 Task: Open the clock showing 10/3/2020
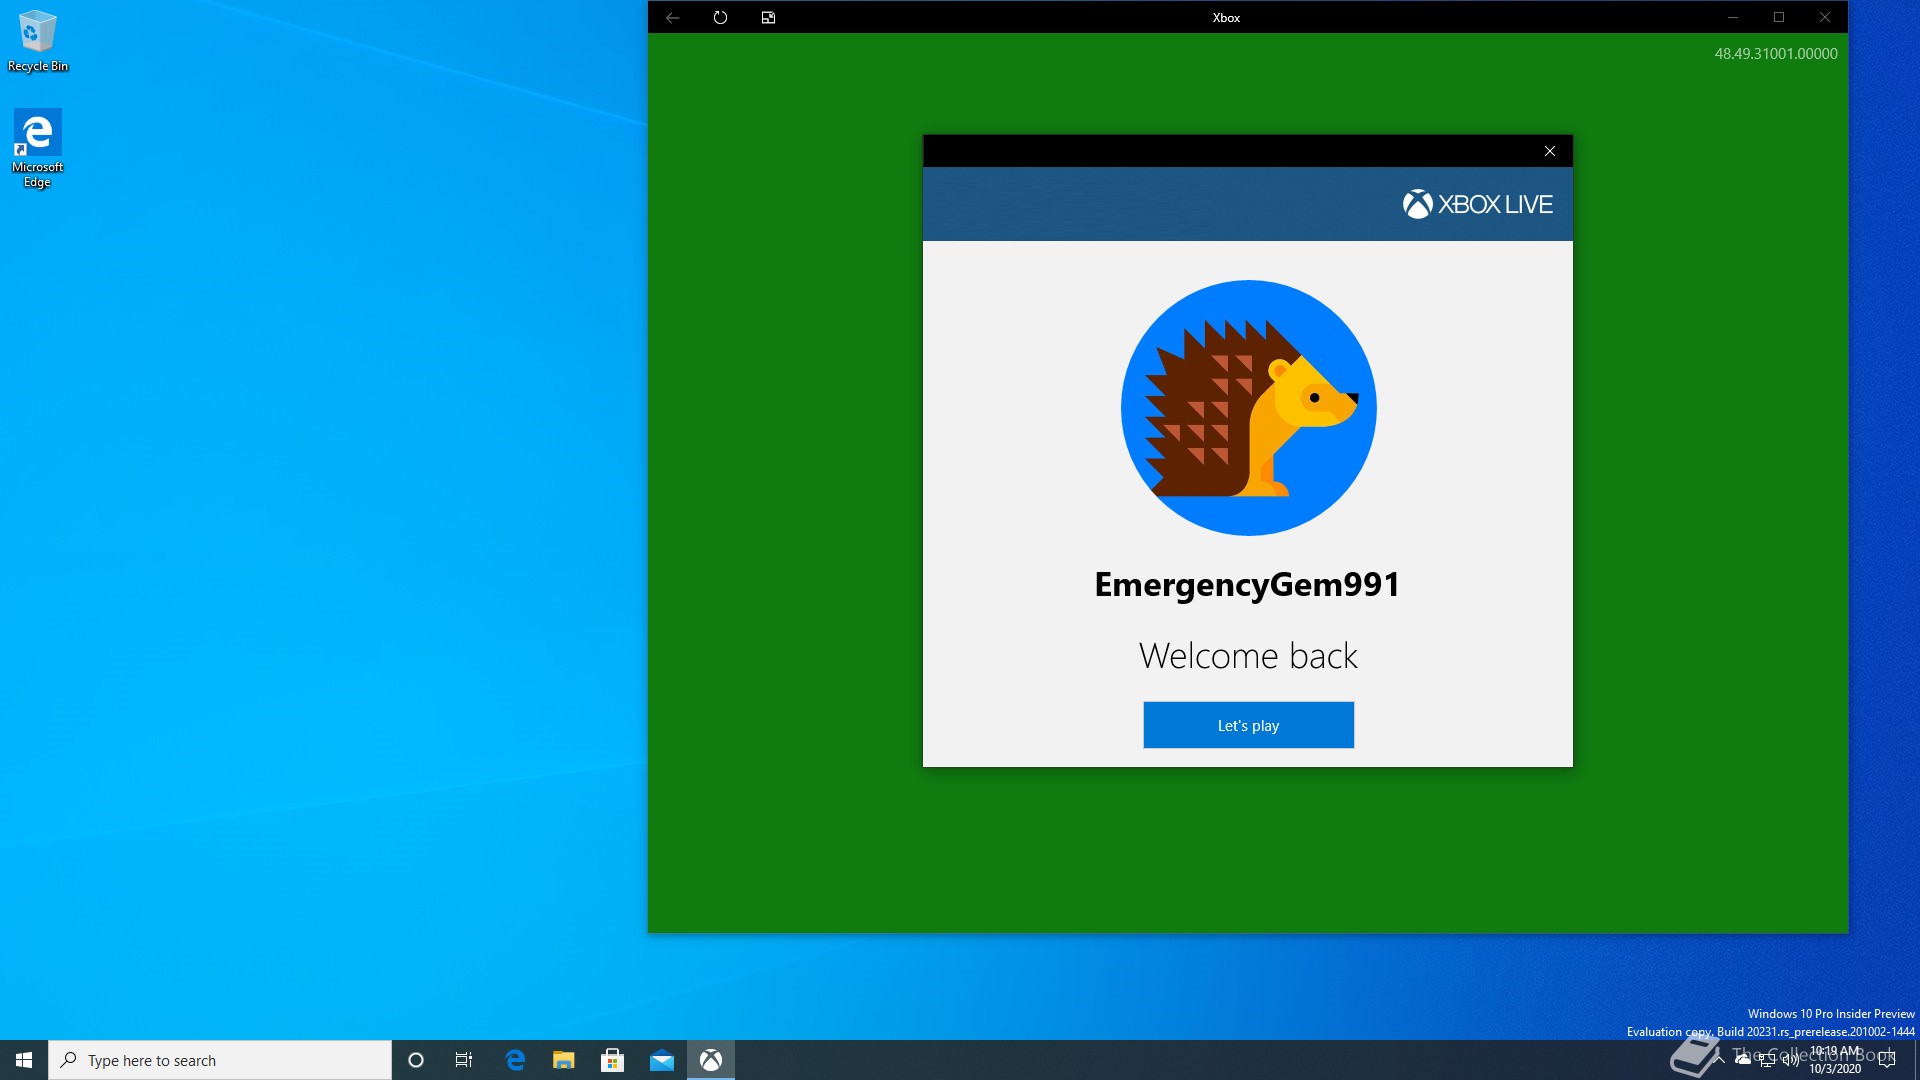[1835, 1060]
